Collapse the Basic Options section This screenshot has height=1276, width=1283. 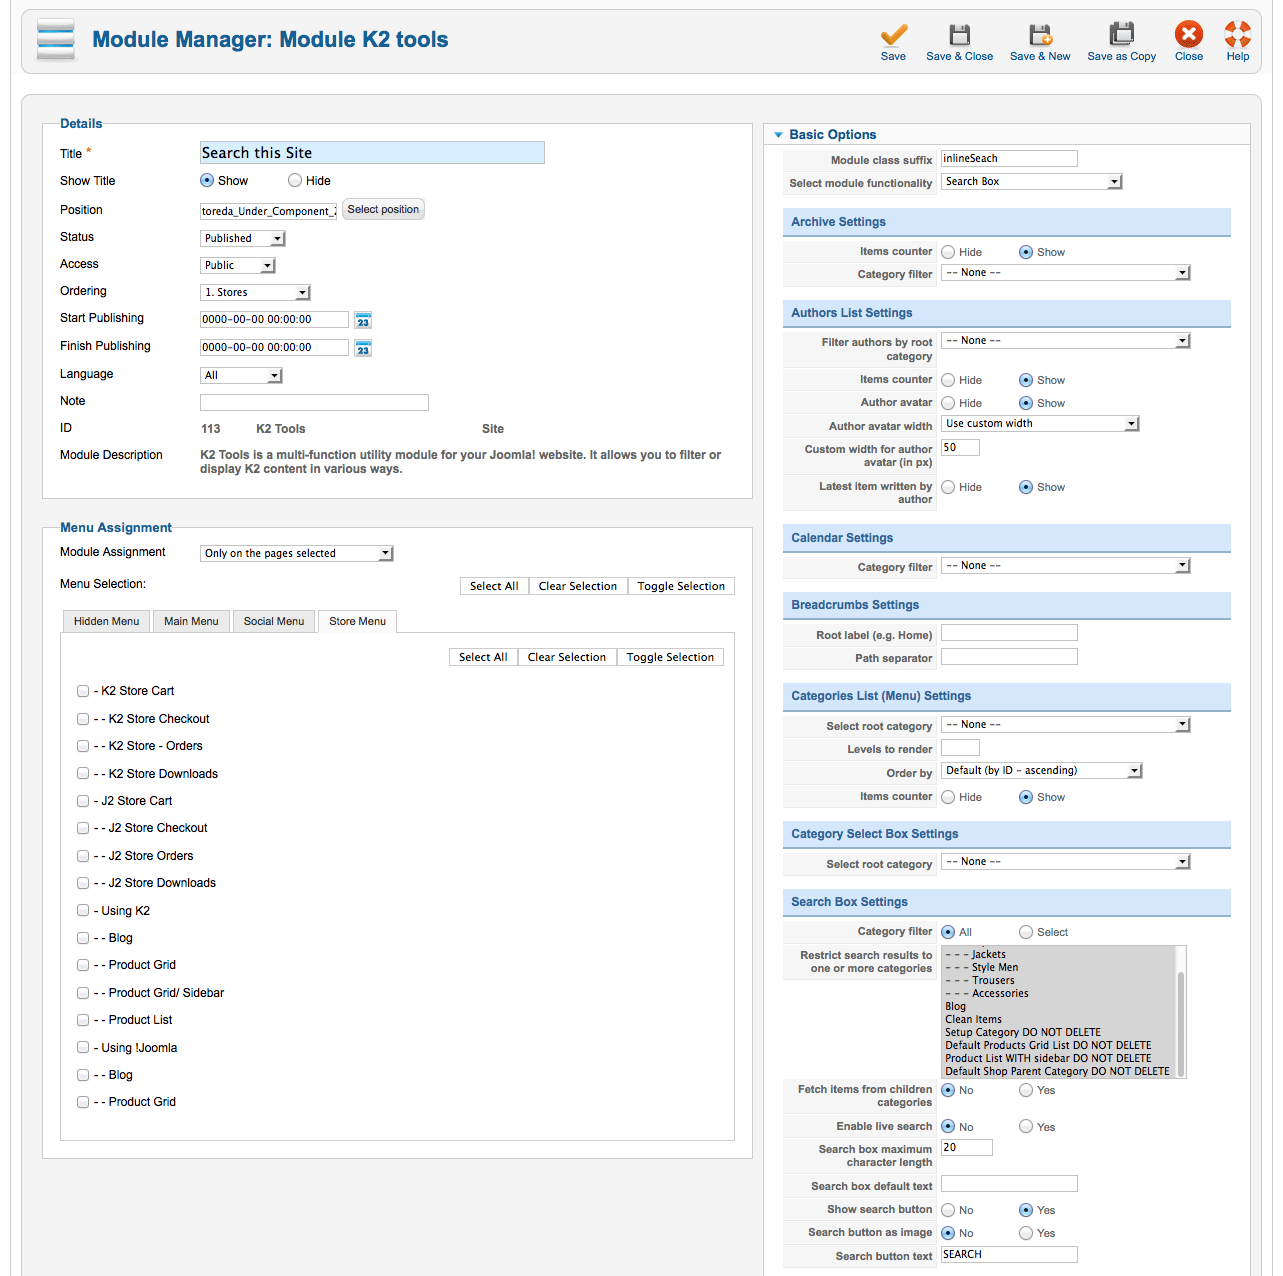[x=778, y=135]
